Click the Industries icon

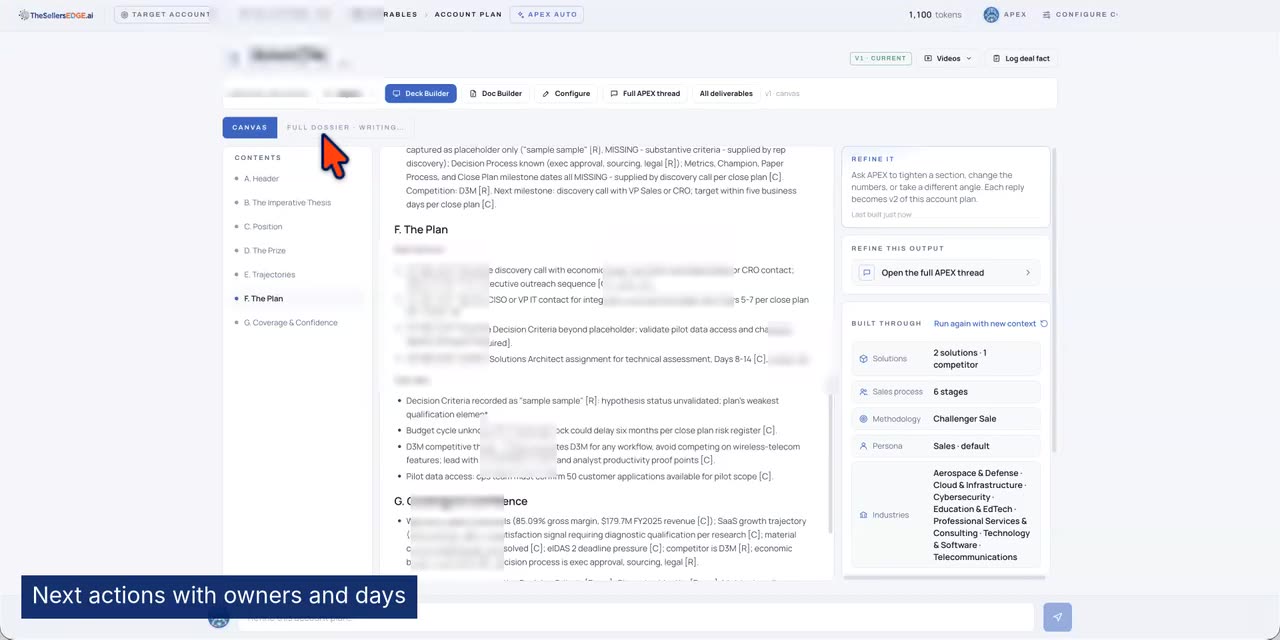point(864,515)
